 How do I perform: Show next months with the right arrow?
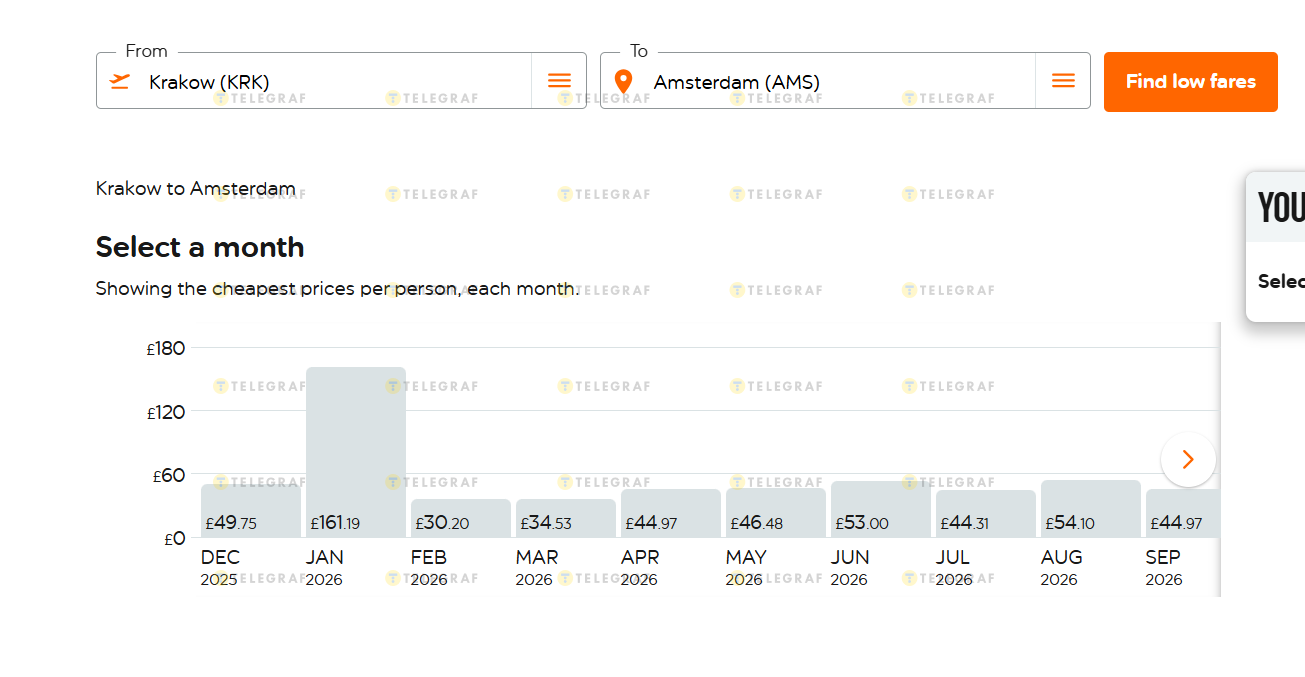(x=1188, y=460)
